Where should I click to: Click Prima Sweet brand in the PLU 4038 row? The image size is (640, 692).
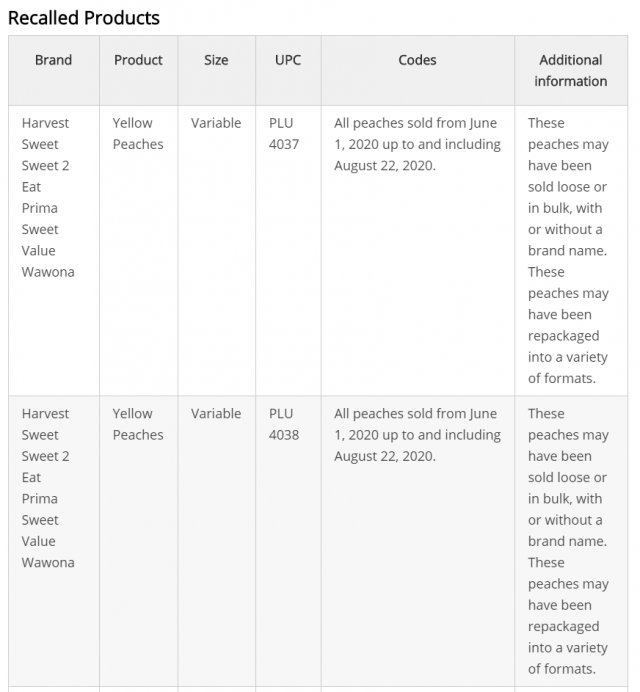click(x=40, y=509)
